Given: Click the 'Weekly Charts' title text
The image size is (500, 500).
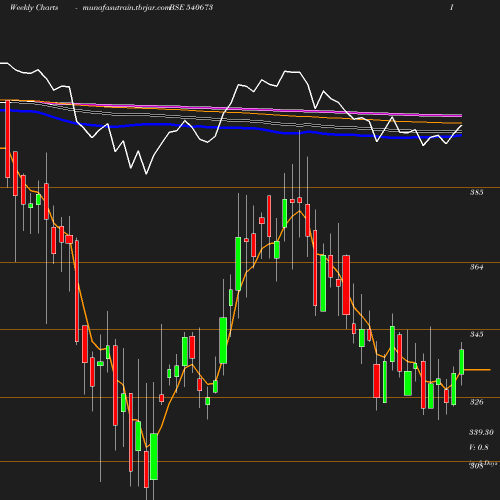Looking at the screenshot, I should click(x=34, y=7).
